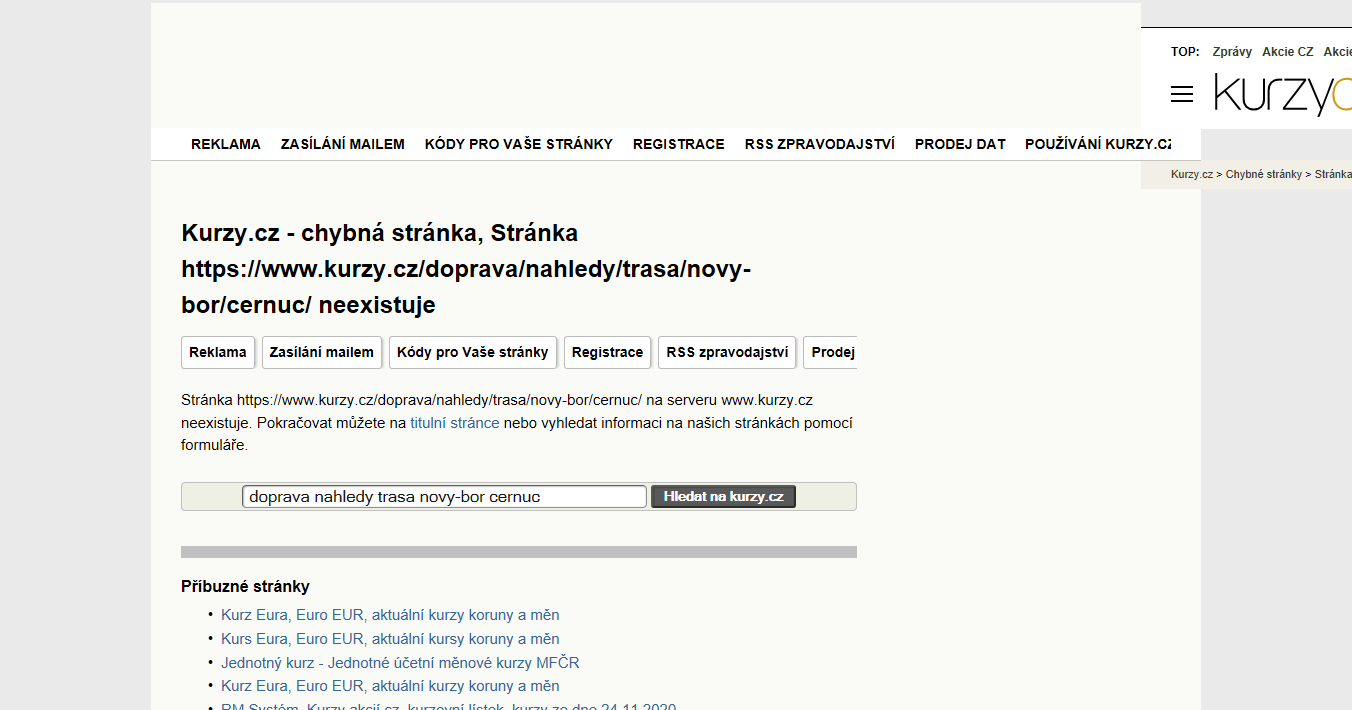Click the partially visible Prodej button
Viewport: 1352px width, 710px height.
830,352
